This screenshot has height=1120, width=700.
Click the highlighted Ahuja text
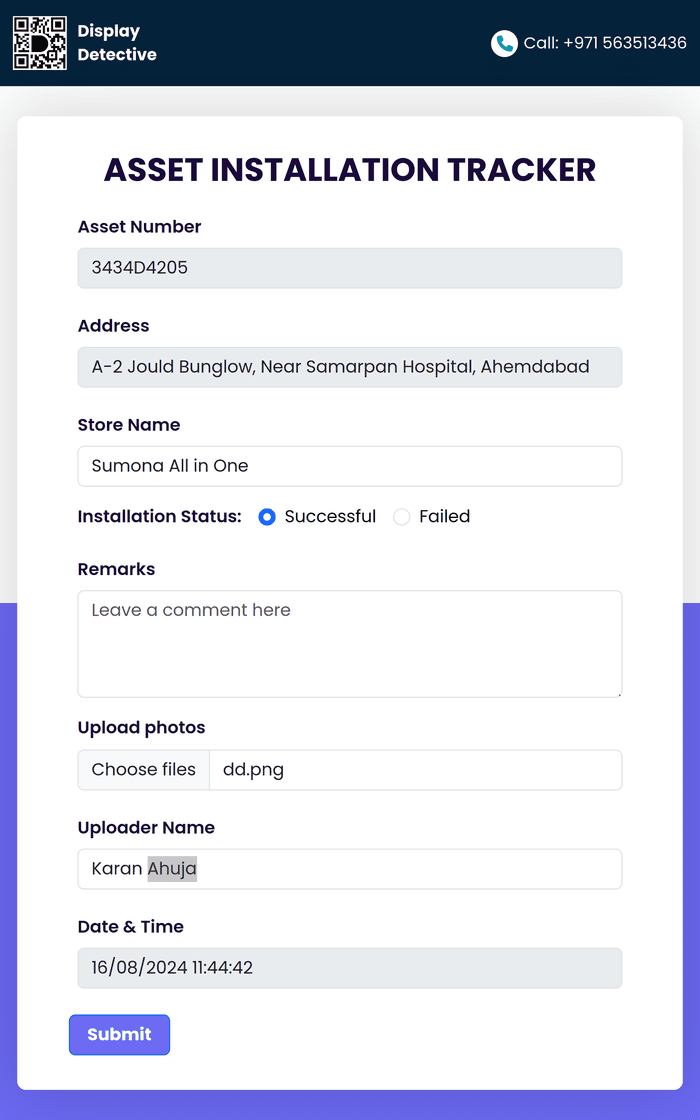tap(172, 869)
